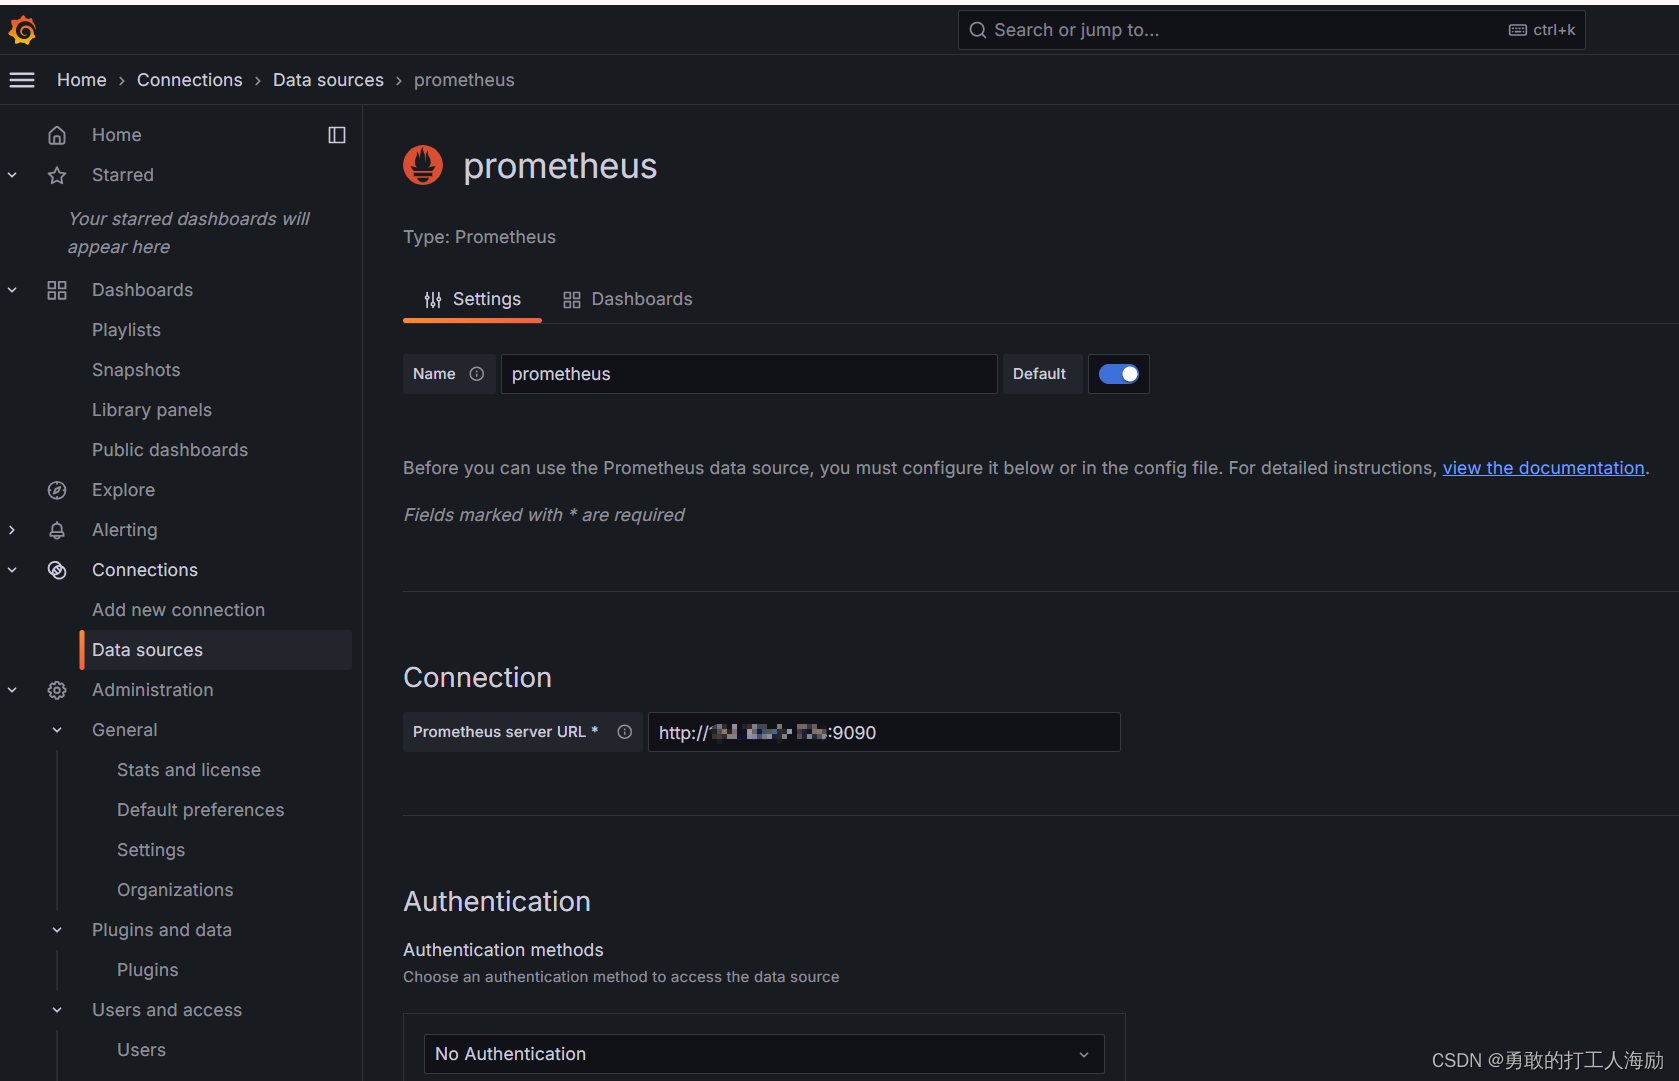Click the Explore compass icon
The height and width of the screenshot is (1081, 1679).
point(57,490)
